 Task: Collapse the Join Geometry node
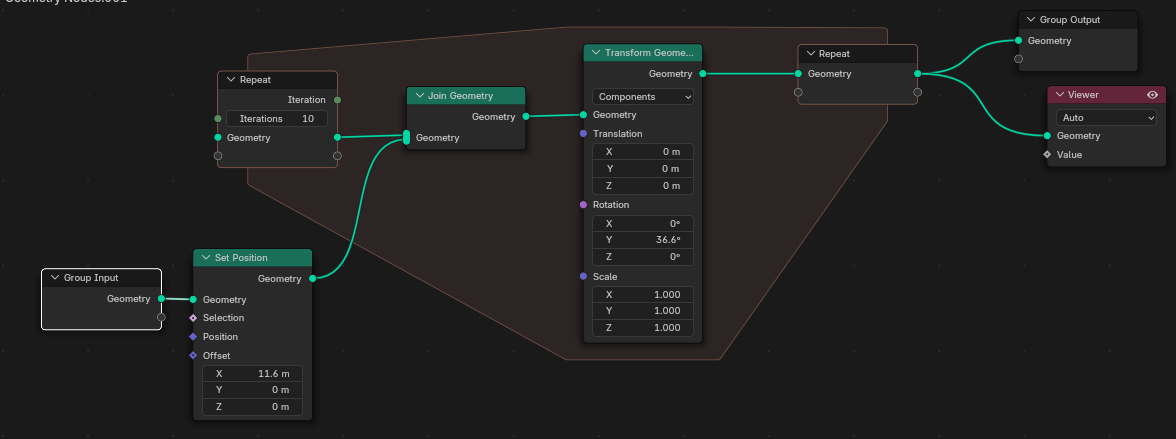418,96
